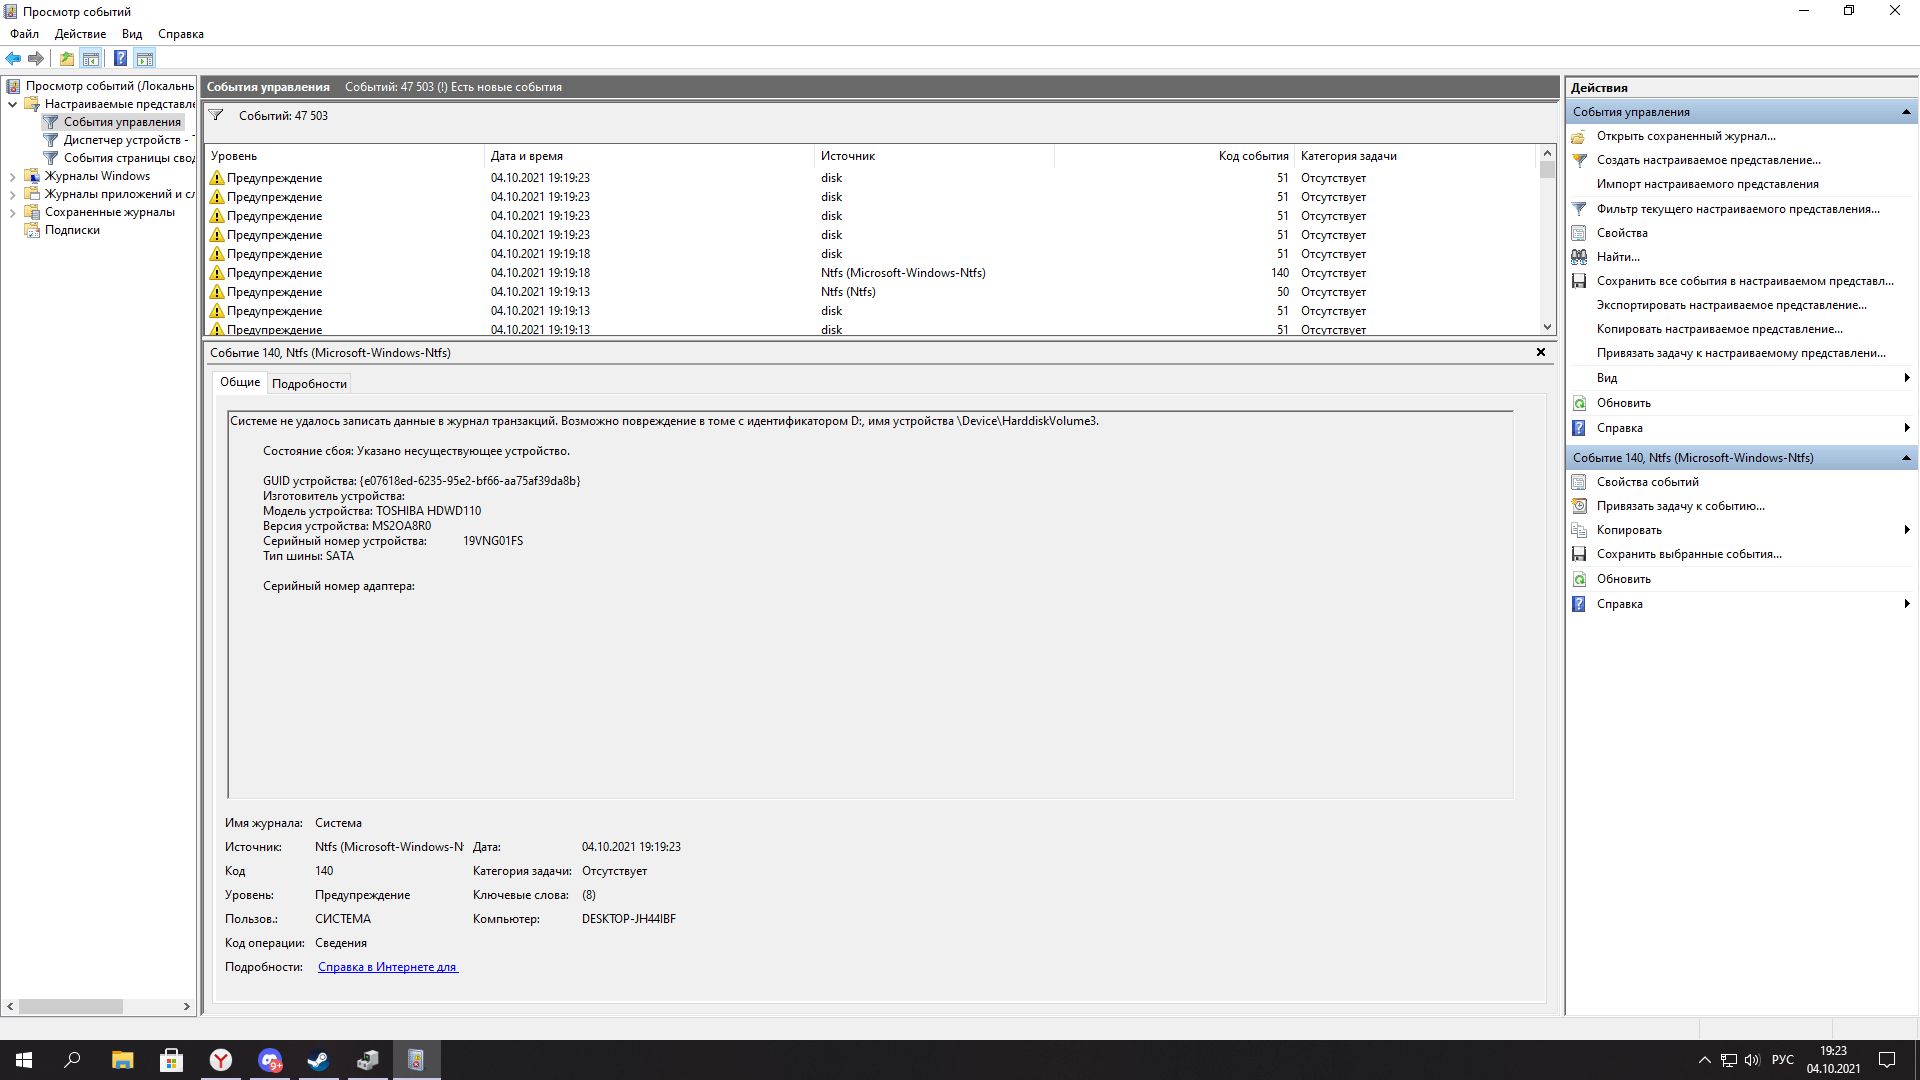Click Создать настраиваемое представление funnel icon
Image resolution: width=1920 pixels, height=1080 pixels.
click(x=1579, y=160)
